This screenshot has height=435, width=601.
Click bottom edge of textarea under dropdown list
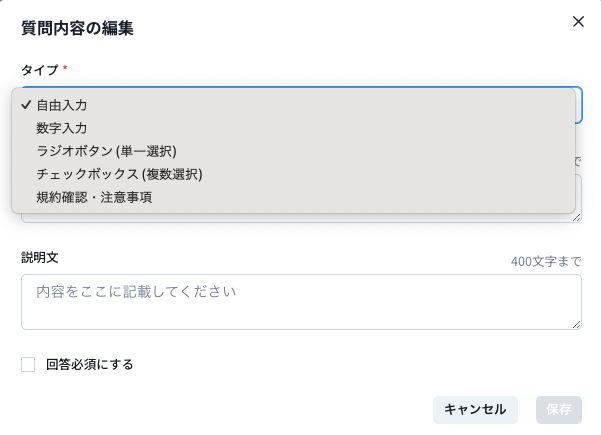click(x=300, y=219)
